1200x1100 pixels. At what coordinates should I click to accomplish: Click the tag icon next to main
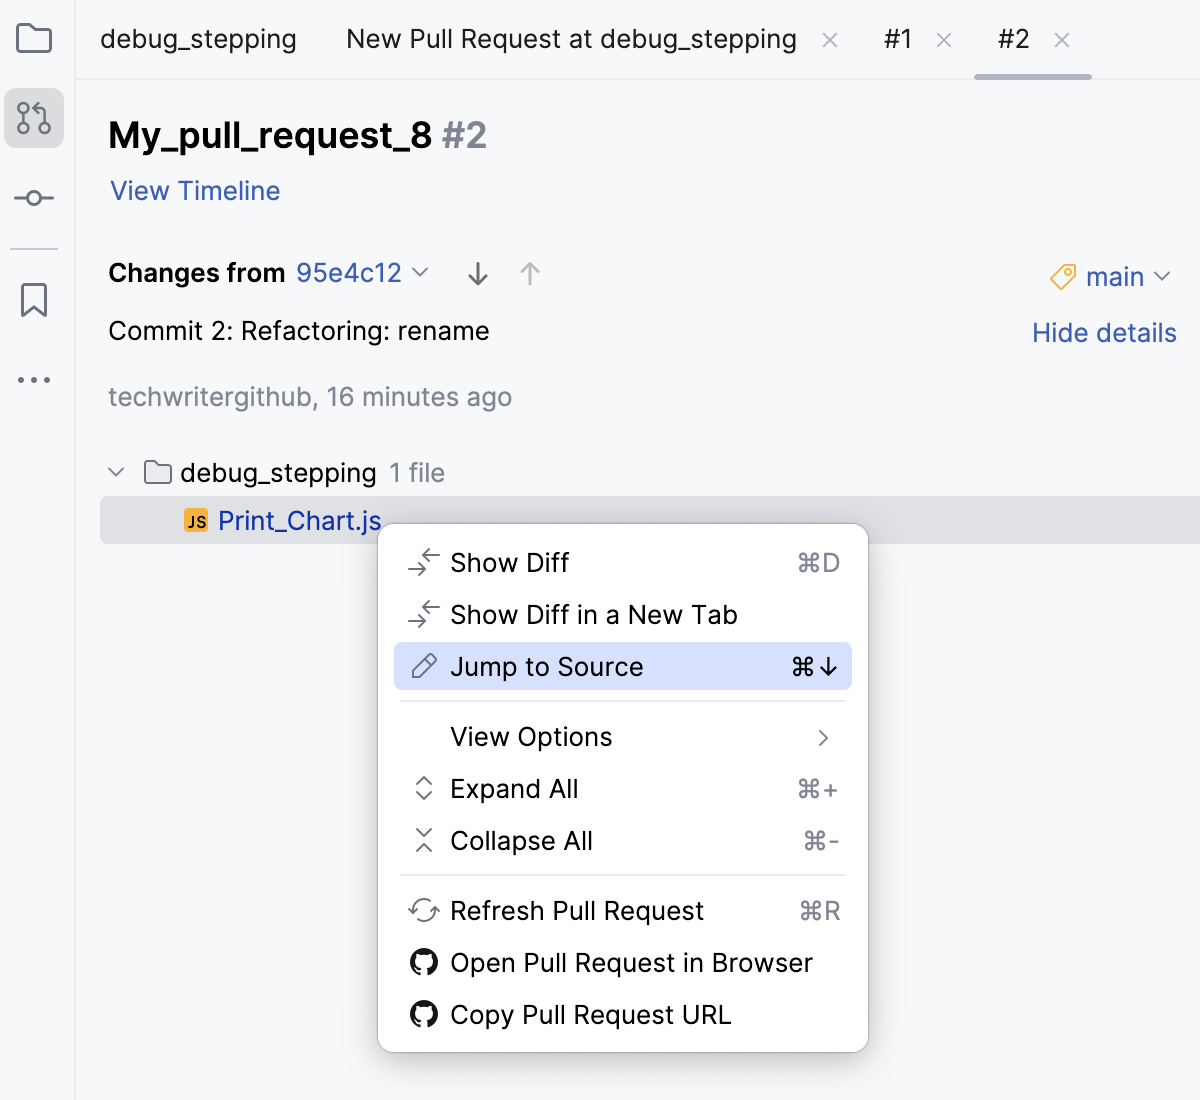[1062, 277]
